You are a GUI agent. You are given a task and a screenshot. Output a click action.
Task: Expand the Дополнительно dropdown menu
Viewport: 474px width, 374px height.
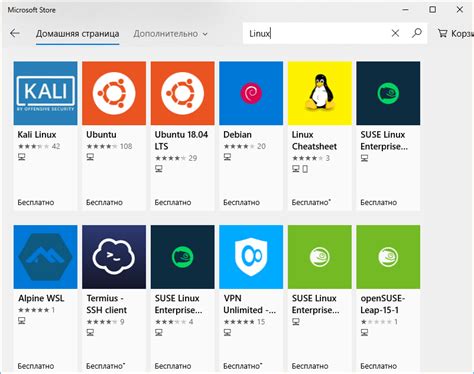tap(170, 34)
